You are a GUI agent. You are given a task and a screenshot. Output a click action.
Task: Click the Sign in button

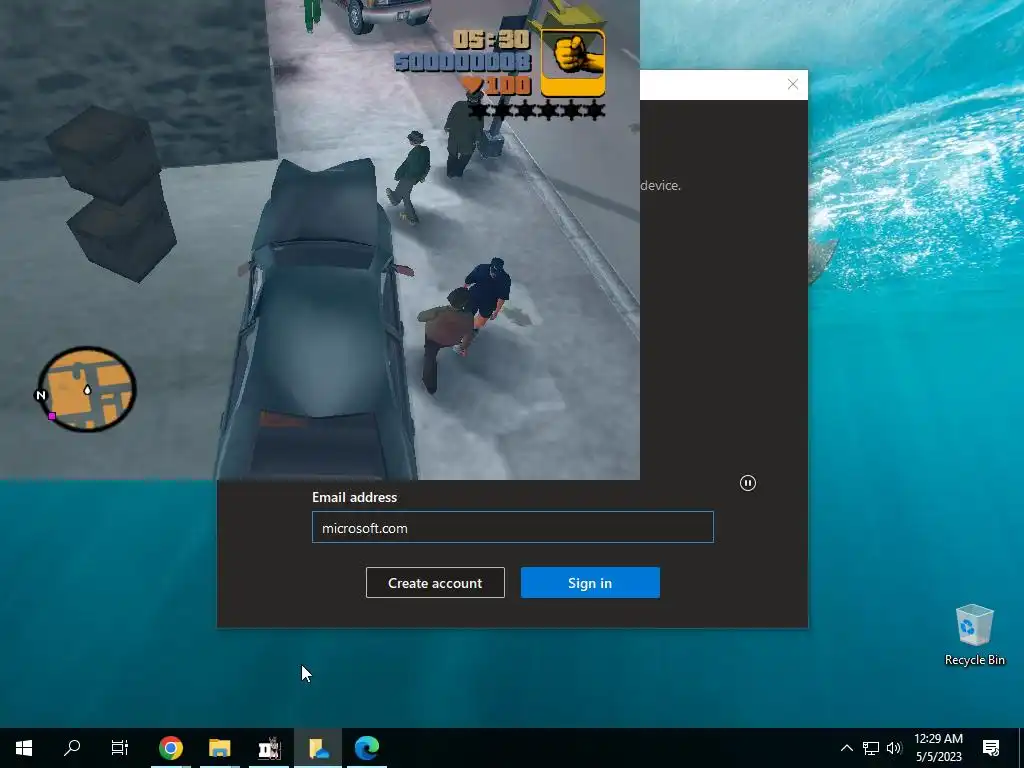[590, 583]
